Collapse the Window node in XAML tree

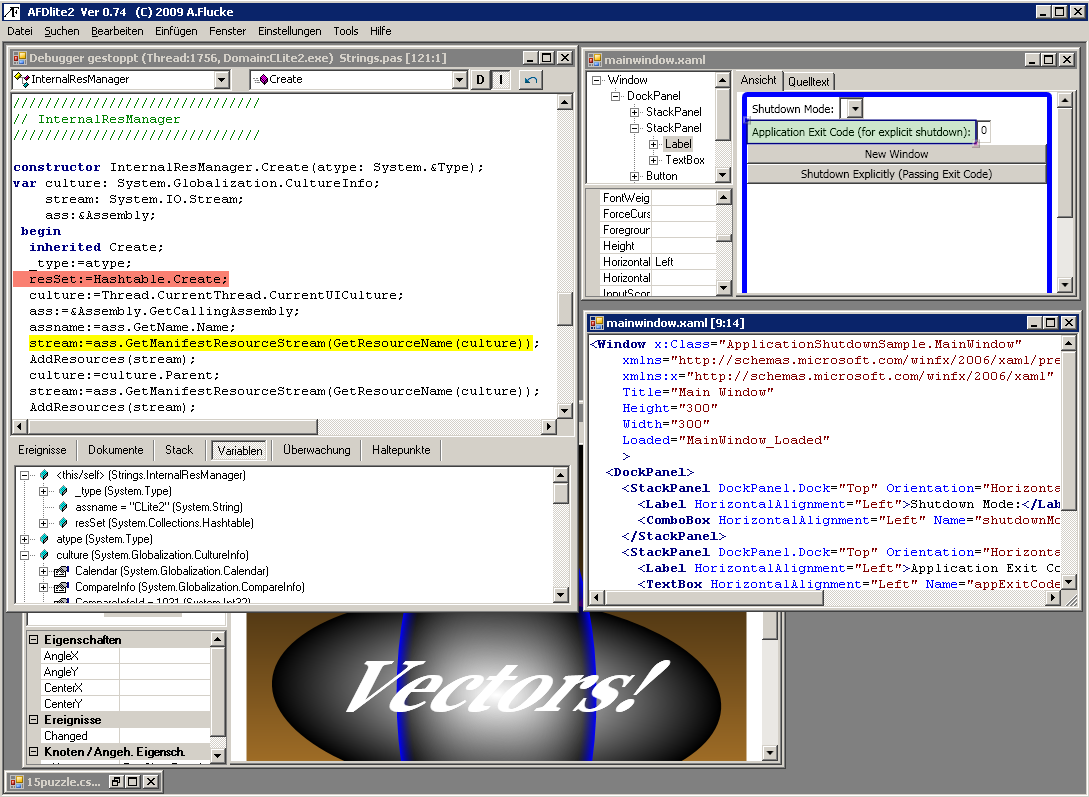[x=597, y=81]
